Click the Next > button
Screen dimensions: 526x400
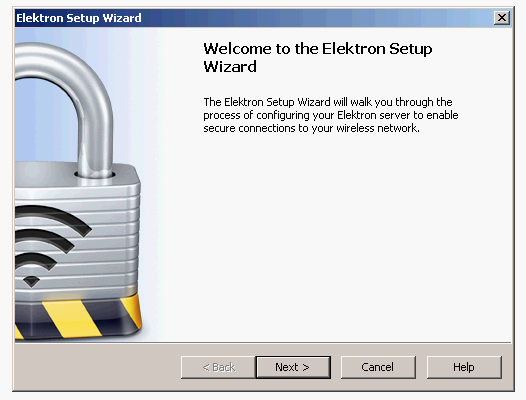[293, 367]
